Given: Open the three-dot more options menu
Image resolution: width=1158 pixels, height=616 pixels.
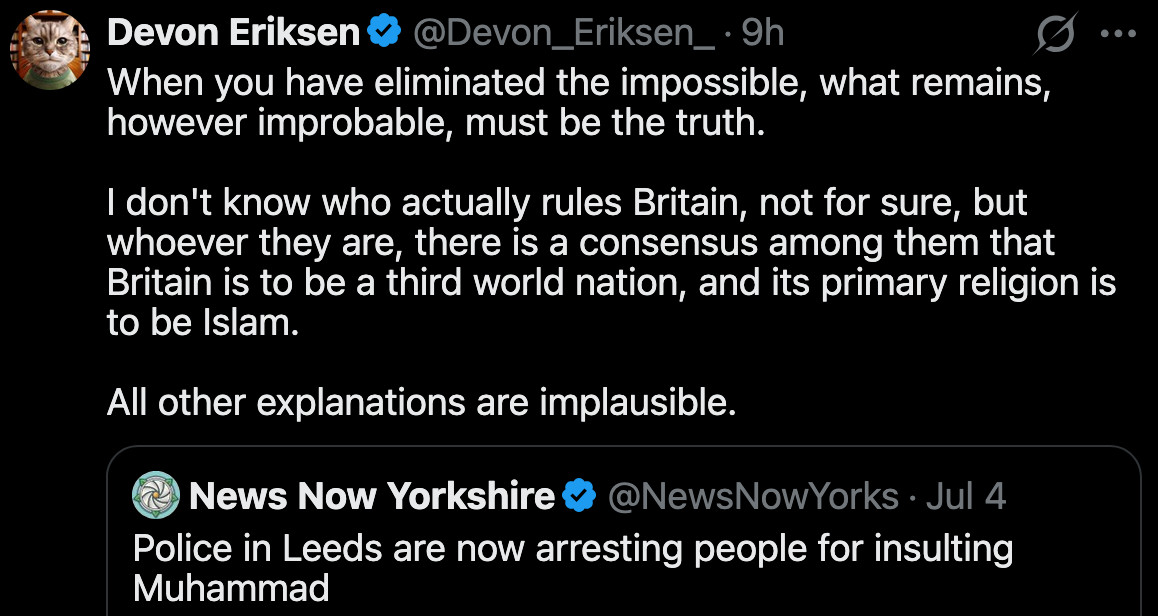Looking at the screenshot, I should [x=1118, y=33].
